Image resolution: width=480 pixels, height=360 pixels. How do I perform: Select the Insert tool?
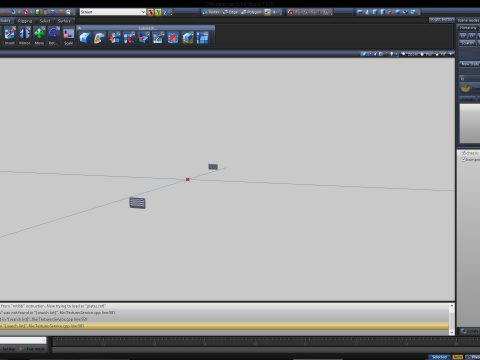pos(10,36)
